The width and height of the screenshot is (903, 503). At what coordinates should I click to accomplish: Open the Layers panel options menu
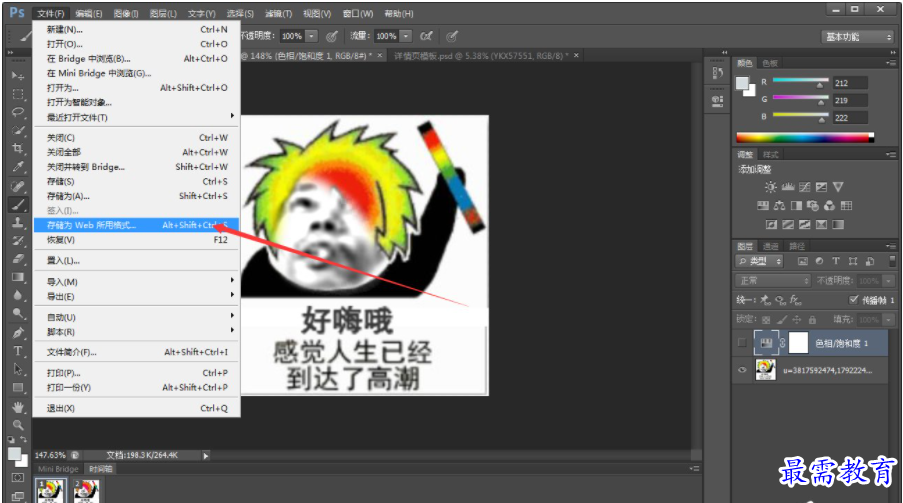pos(891,246)
